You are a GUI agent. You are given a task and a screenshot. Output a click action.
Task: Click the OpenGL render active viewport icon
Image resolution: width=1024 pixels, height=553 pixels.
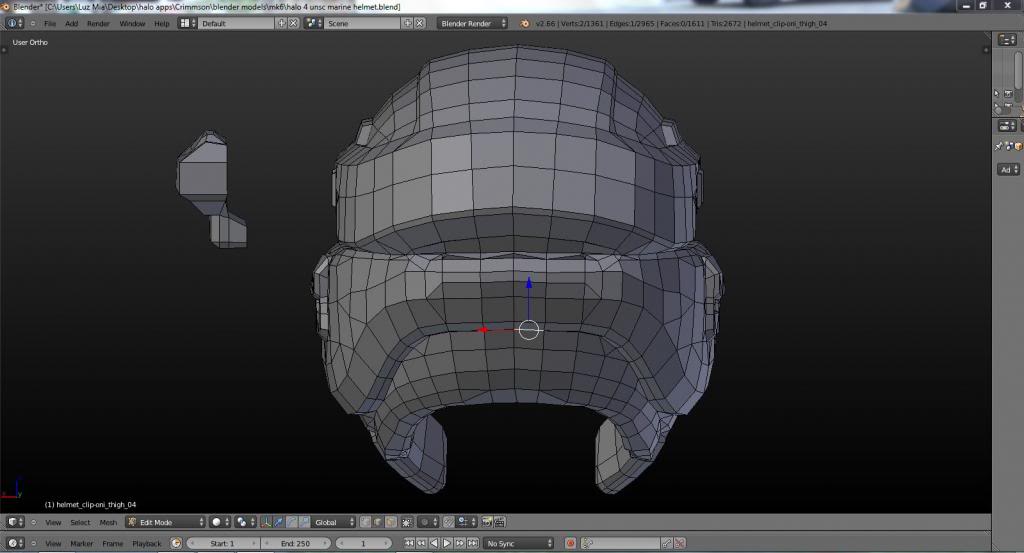point(487,522)
